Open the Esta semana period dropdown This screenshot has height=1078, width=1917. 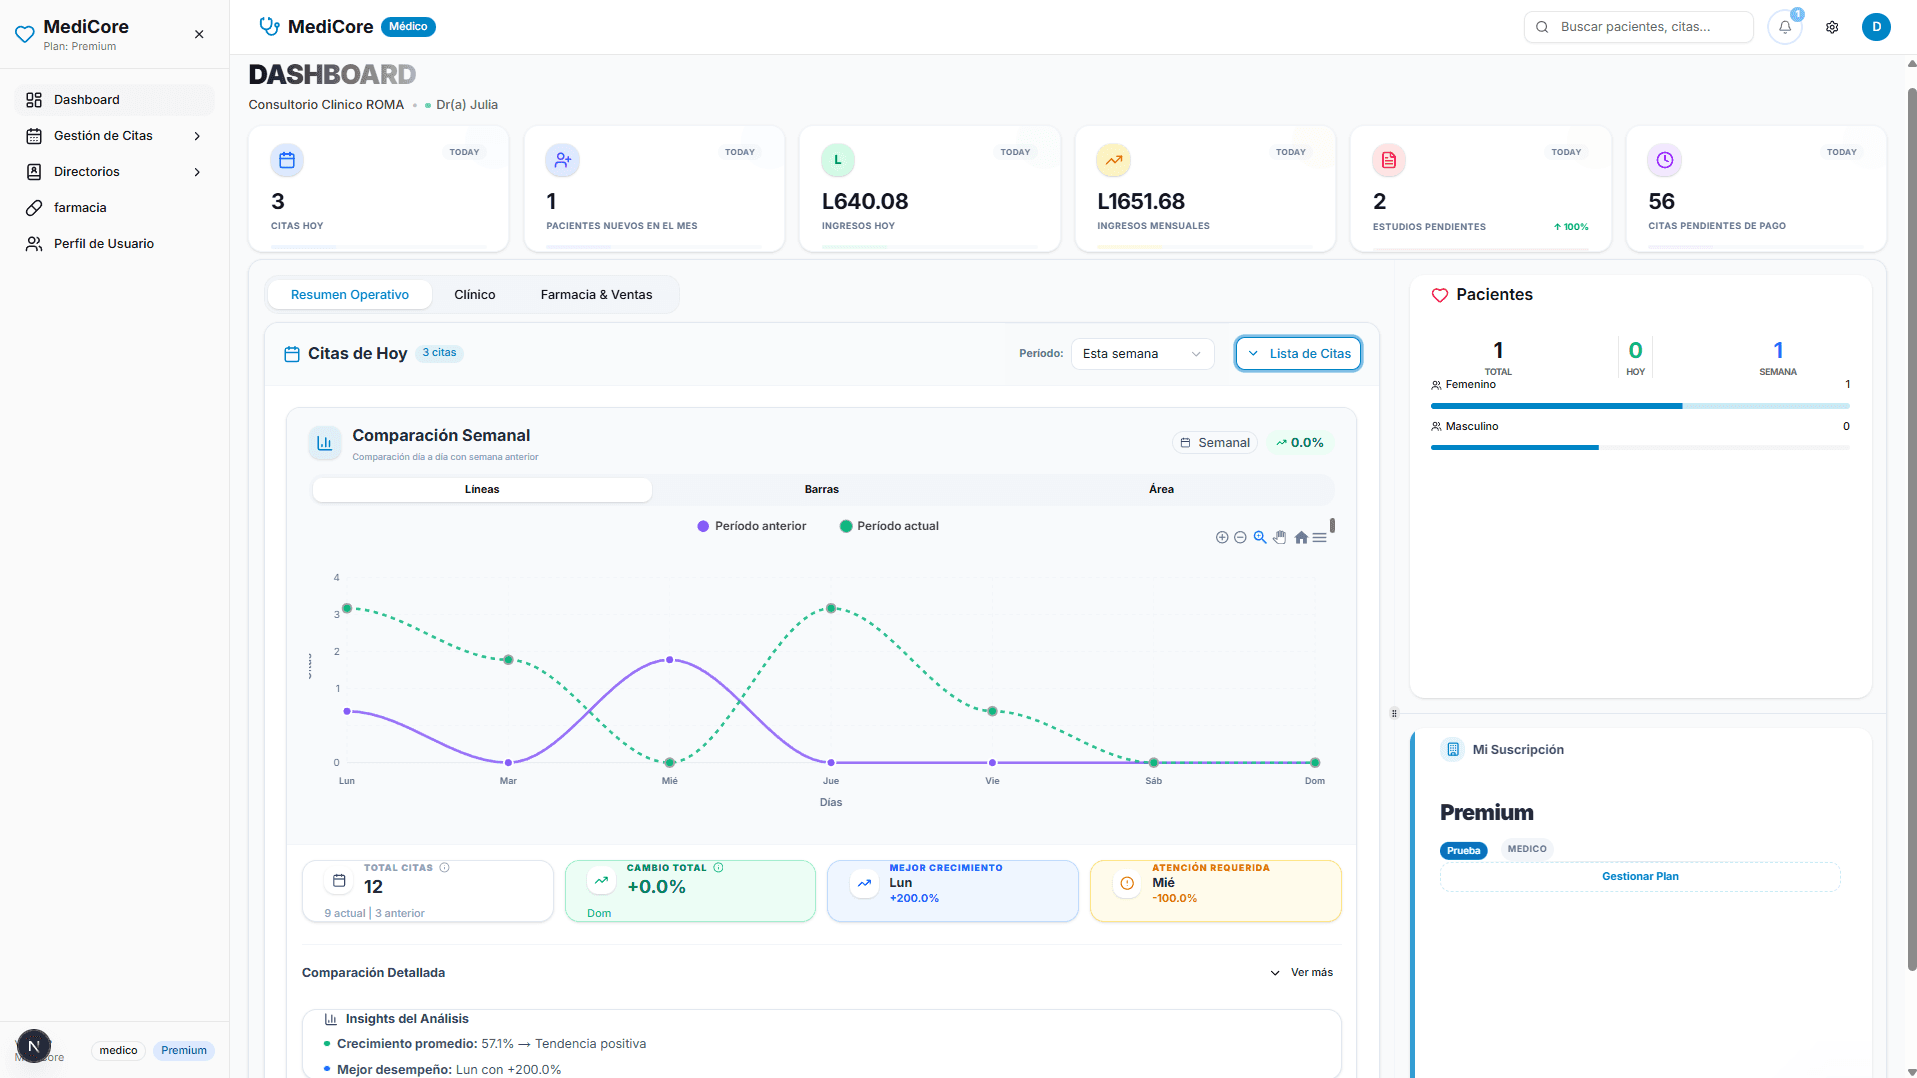point(1141,353)
